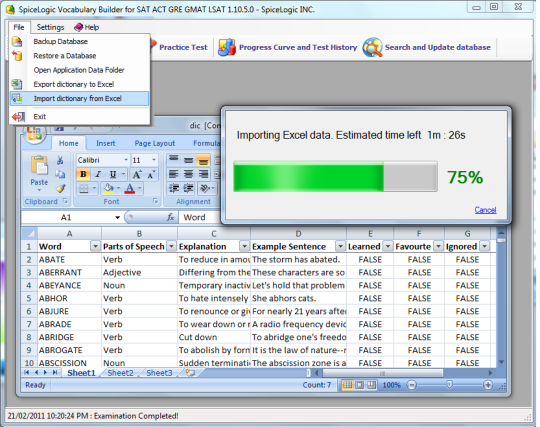This screenshot has height=427, width=540.
Task: Select the Sheet2 worksheet tab
Action: coord(120,373)
